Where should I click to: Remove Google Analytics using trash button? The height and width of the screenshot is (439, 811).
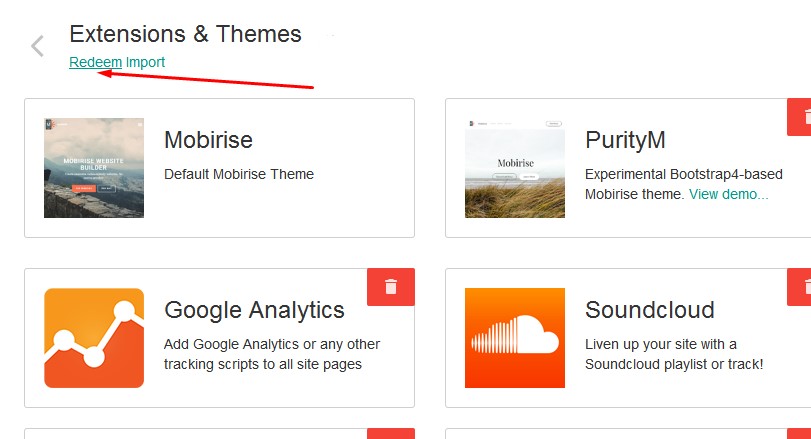click(x=391, y=286)
